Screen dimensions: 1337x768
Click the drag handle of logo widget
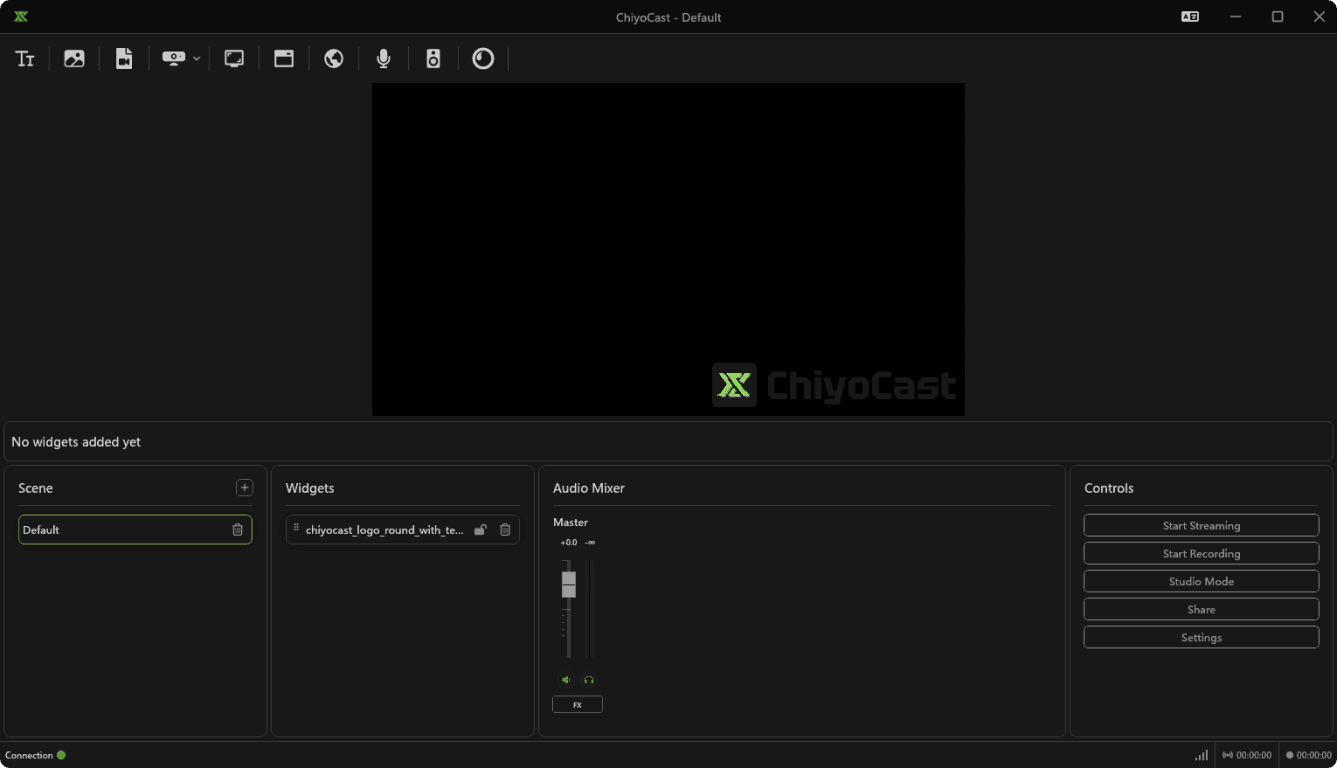[296, 529]
